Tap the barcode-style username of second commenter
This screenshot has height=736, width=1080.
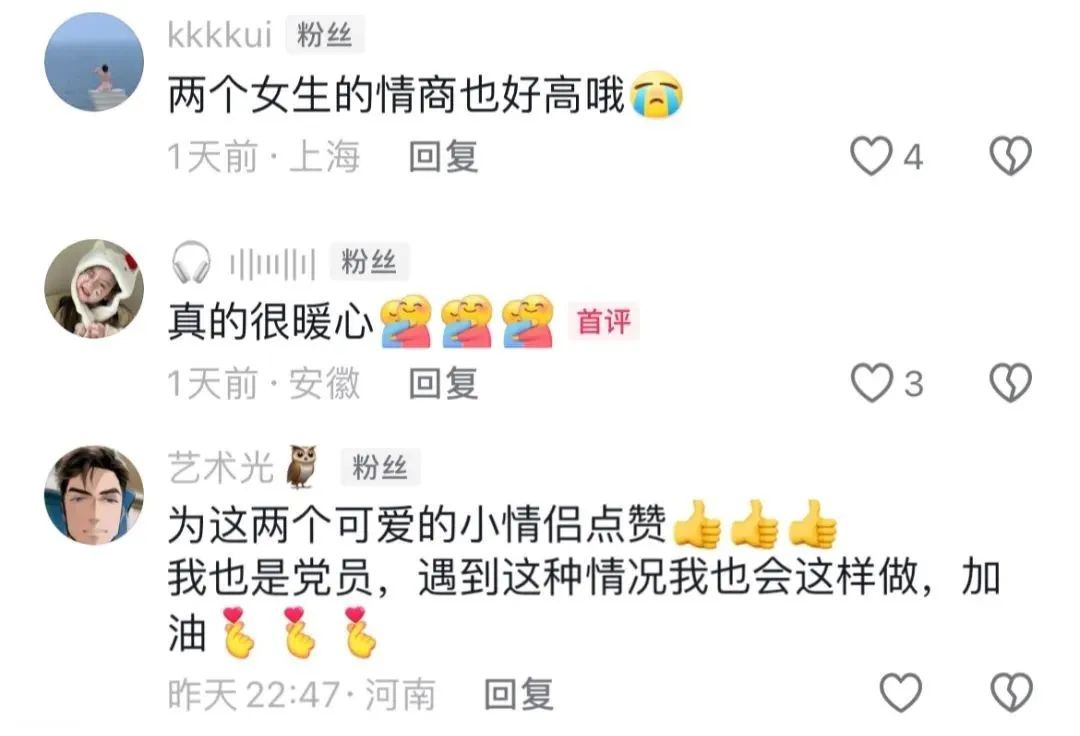coord(273,264)
